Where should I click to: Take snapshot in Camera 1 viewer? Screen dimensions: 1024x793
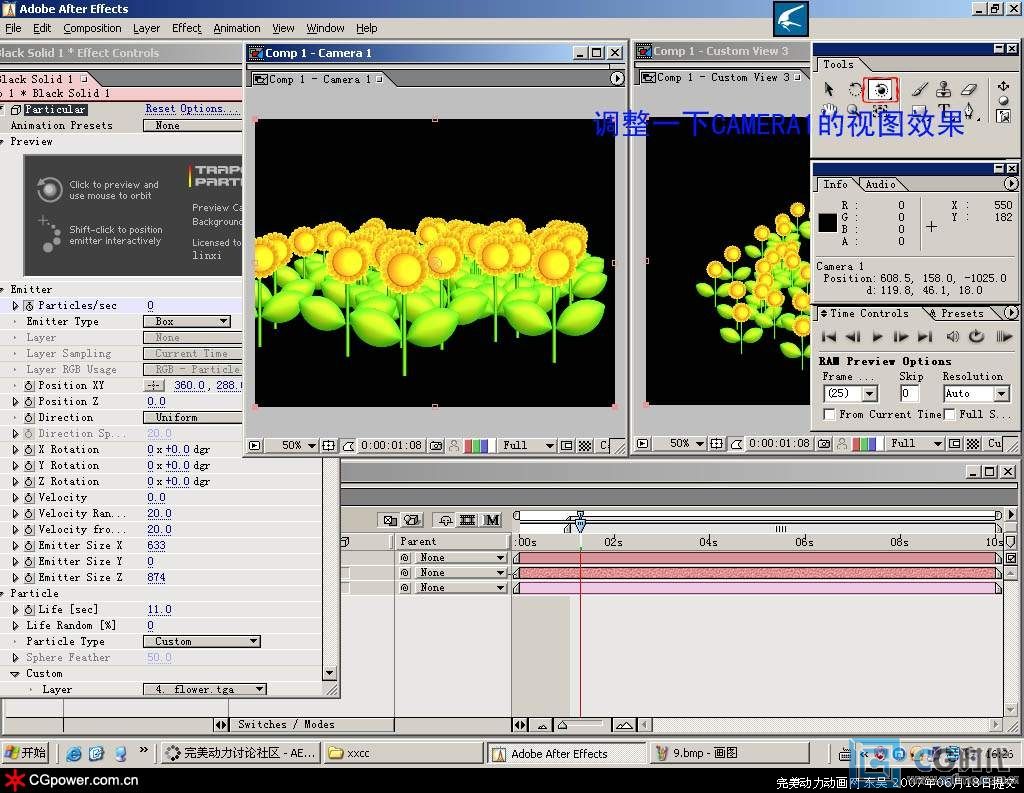click(x=436, y=445)
